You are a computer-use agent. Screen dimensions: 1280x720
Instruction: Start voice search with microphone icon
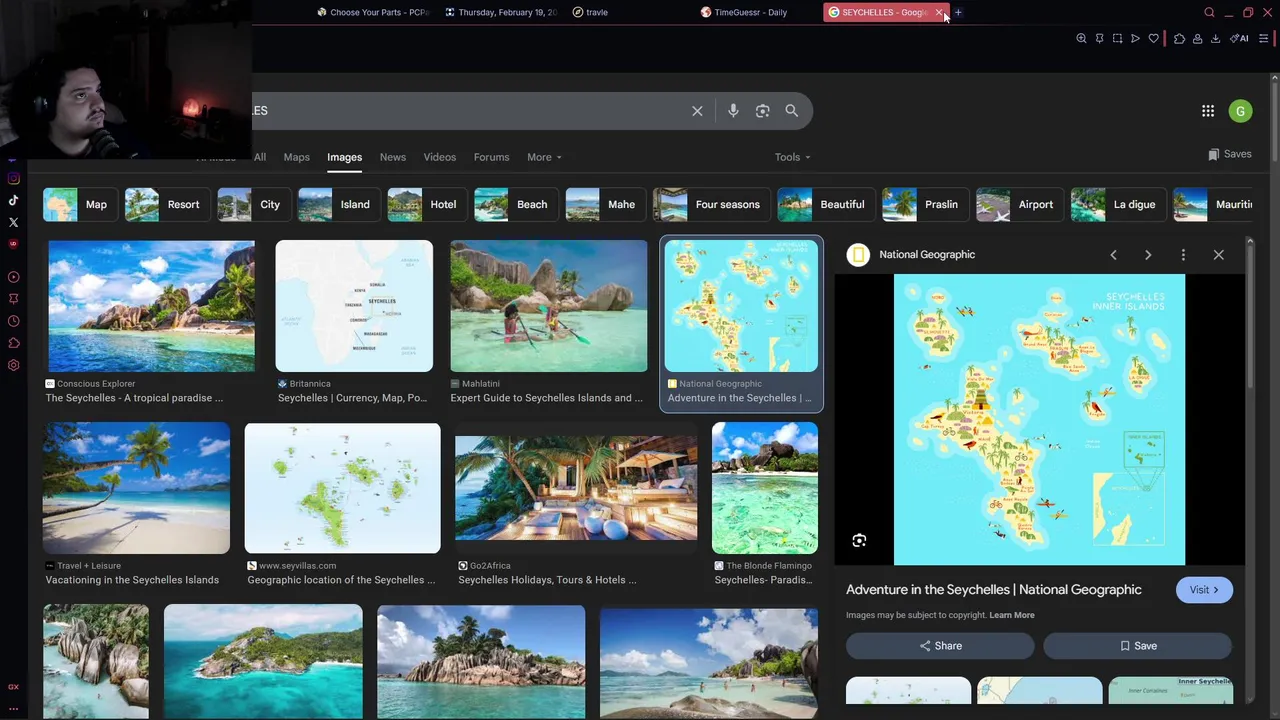tap(733, 111)
